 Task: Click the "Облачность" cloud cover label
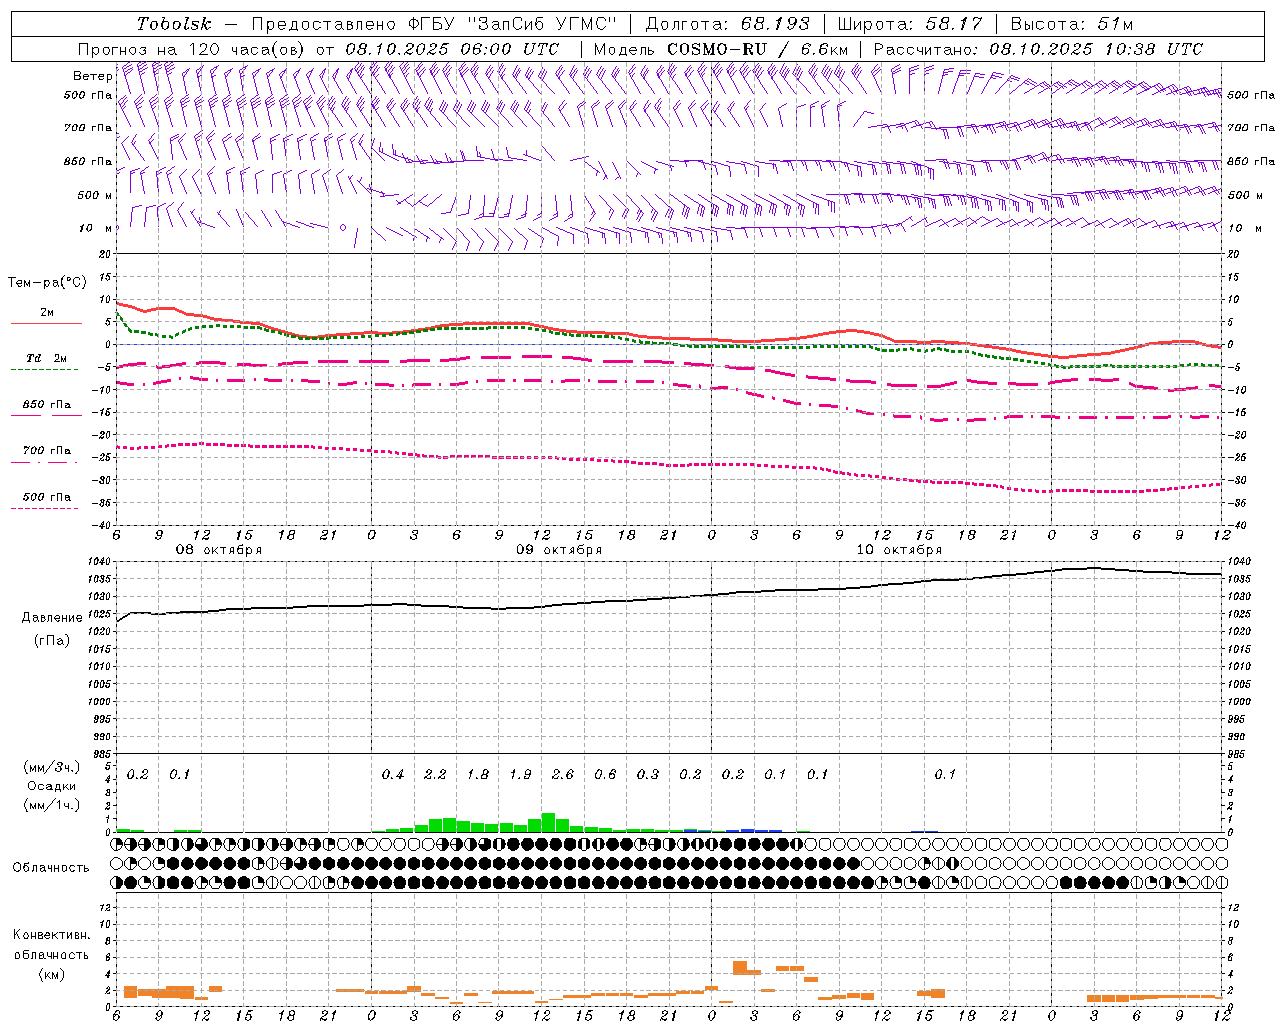[51, 868]
